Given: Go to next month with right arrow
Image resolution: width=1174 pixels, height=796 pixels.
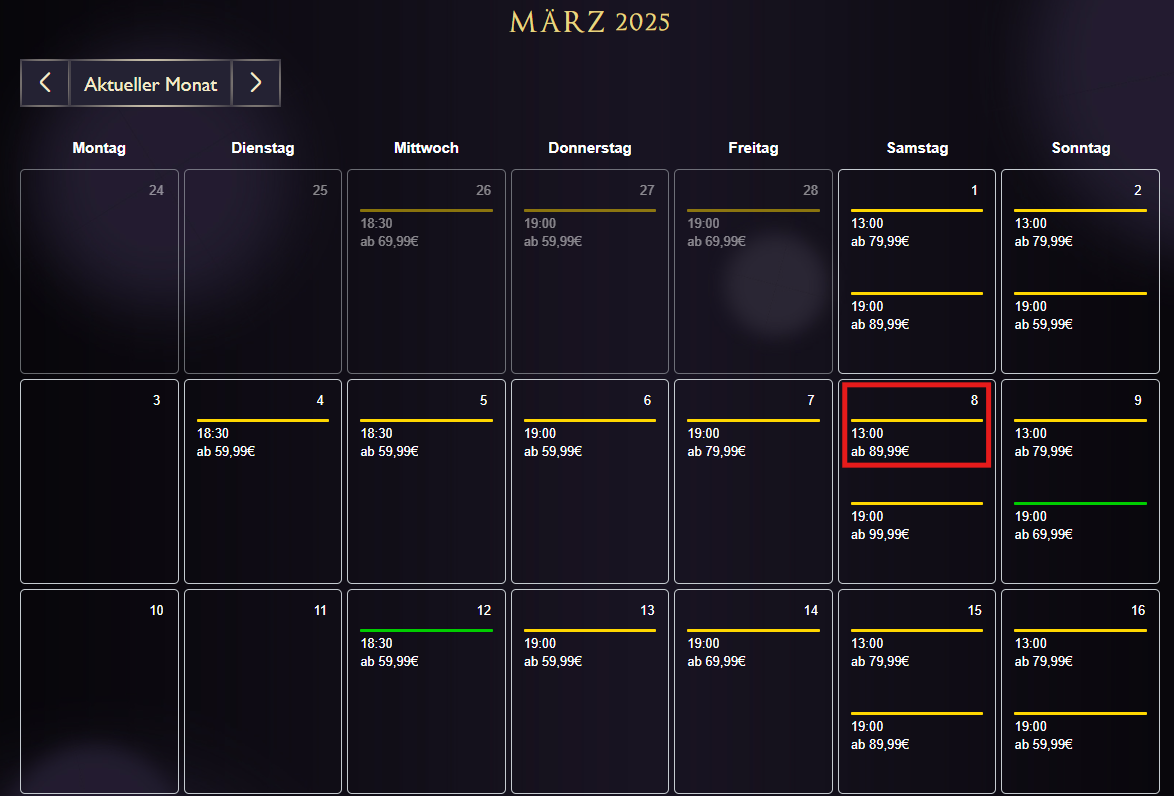Looking at the screenshot, I should (x=256, y=83).
